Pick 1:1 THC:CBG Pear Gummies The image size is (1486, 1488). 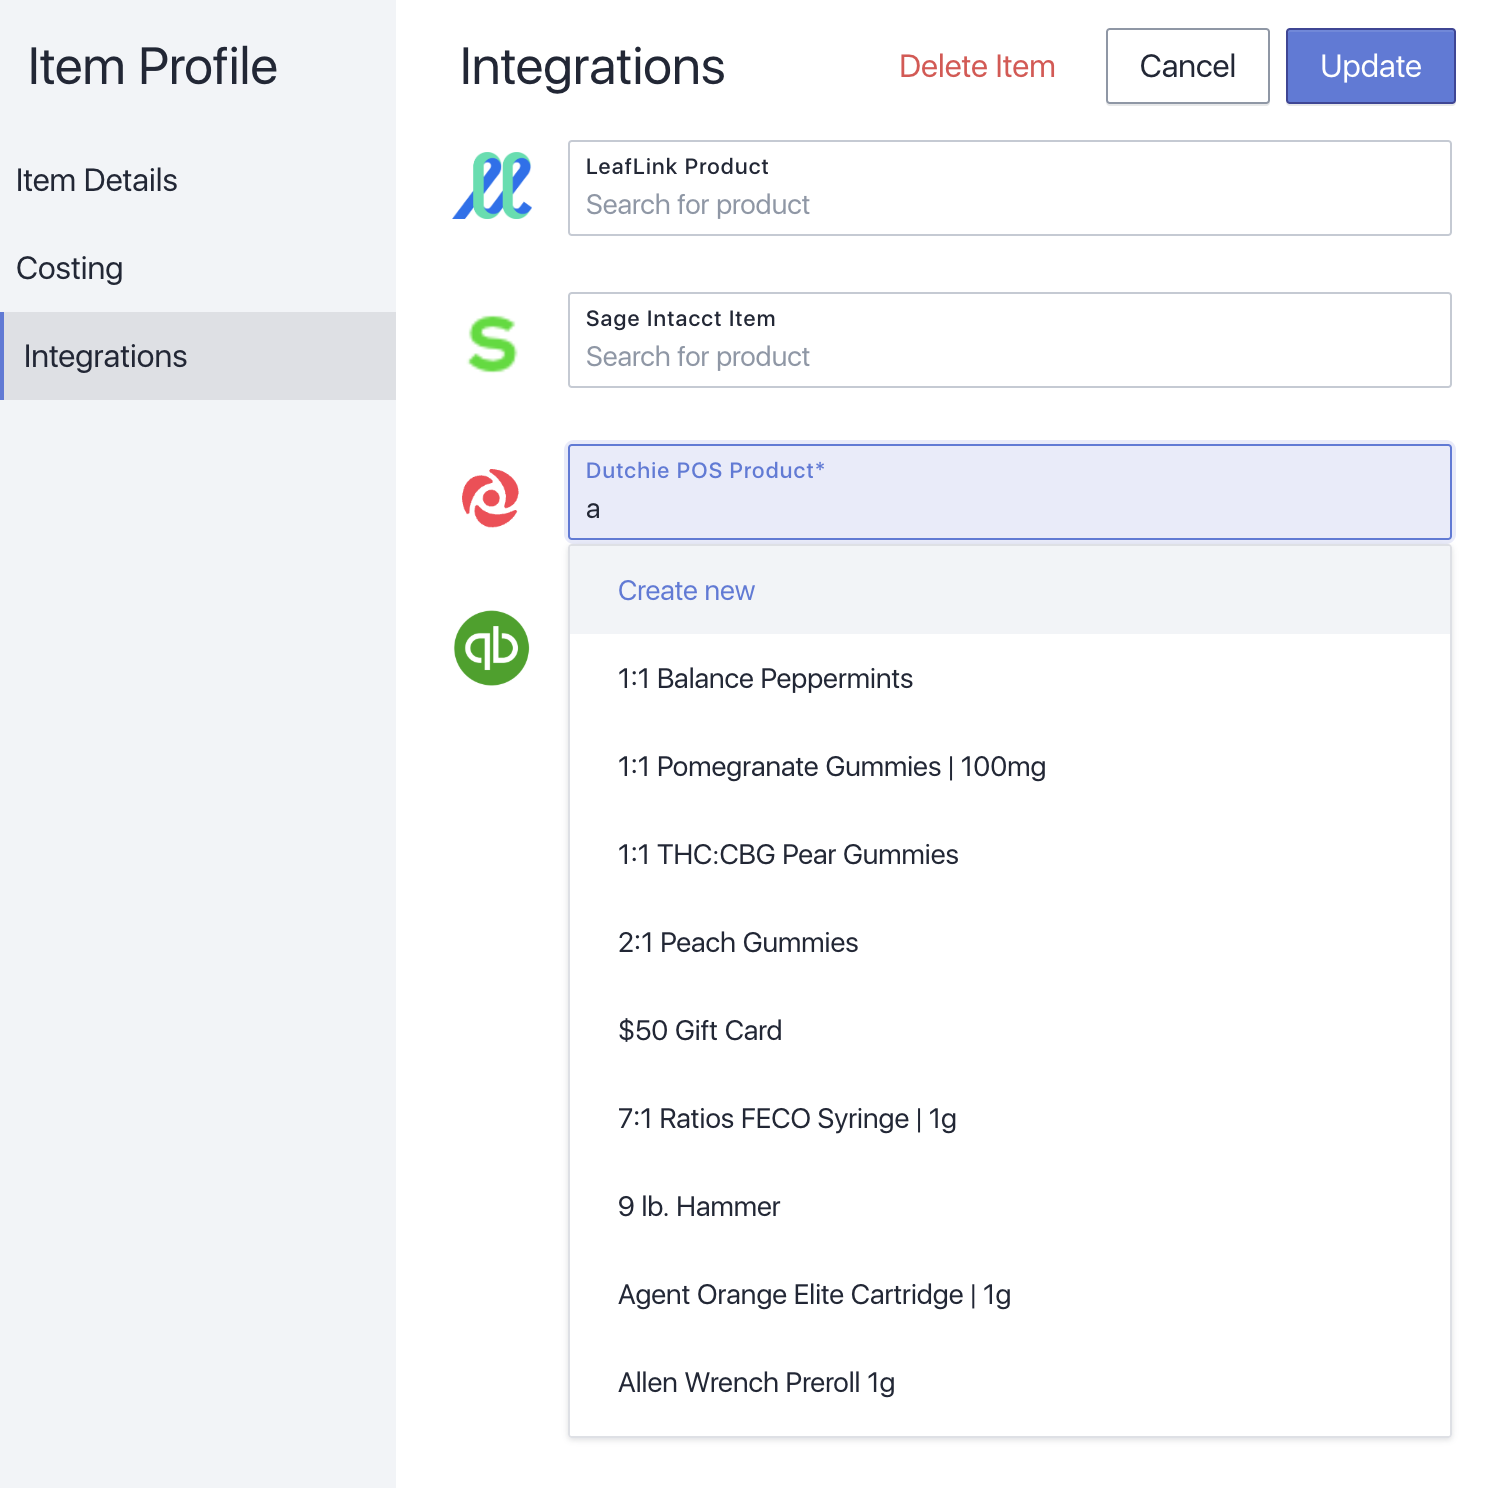coord(1010,854)
